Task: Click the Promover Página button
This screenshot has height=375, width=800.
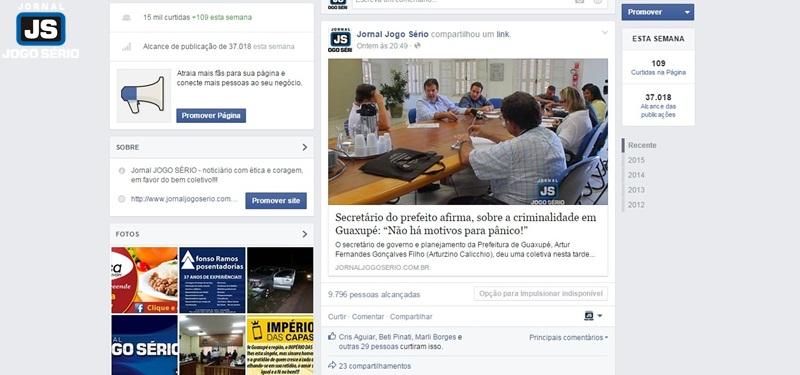Action: click(211, 116)
